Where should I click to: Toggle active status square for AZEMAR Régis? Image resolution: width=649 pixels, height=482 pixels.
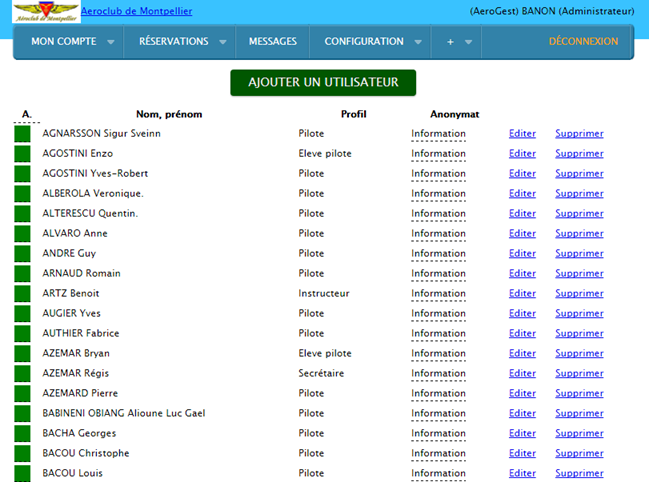click(x=22, y=374)
